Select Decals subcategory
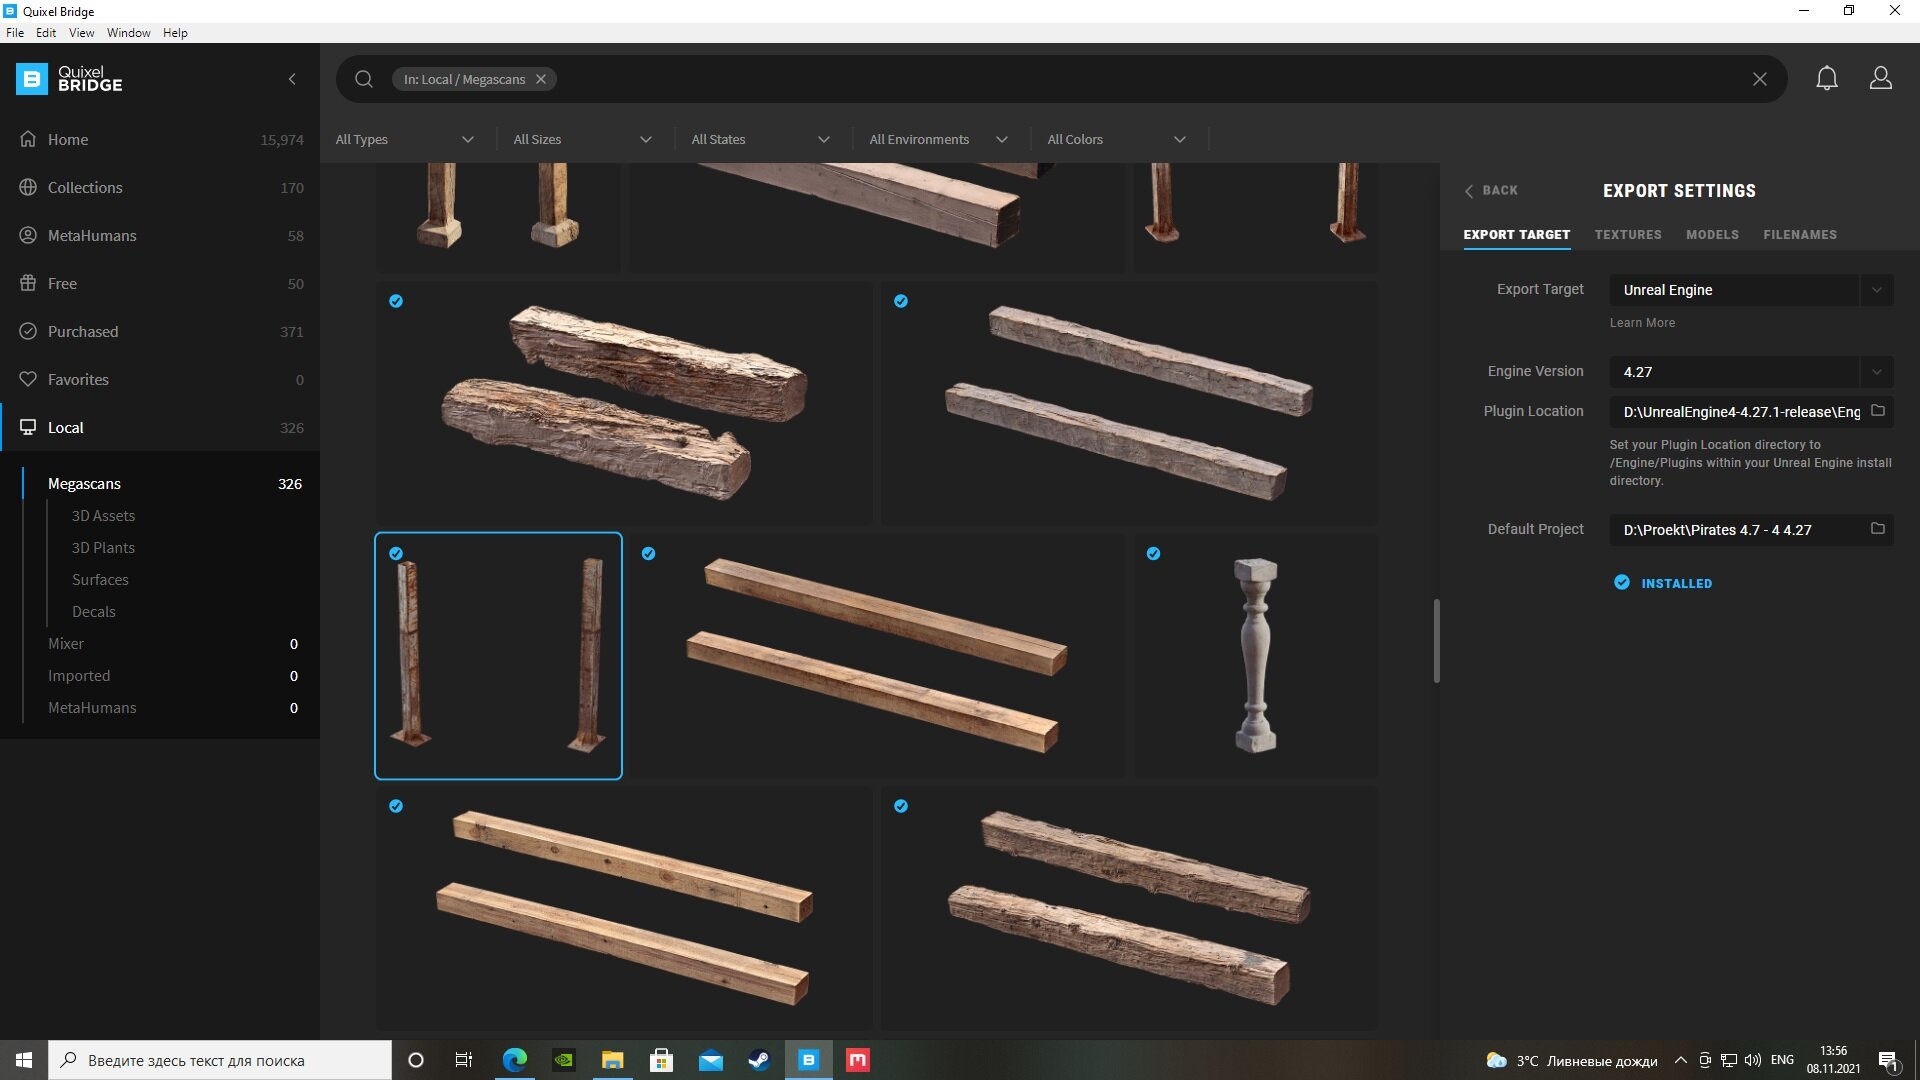 [x=94, y=612]
